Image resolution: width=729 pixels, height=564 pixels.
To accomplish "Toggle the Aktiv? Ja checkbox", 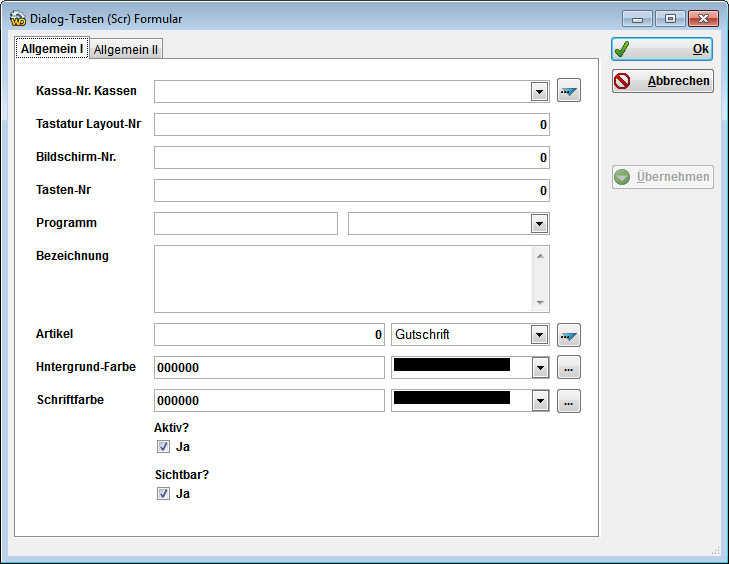I will coord(163,447).
